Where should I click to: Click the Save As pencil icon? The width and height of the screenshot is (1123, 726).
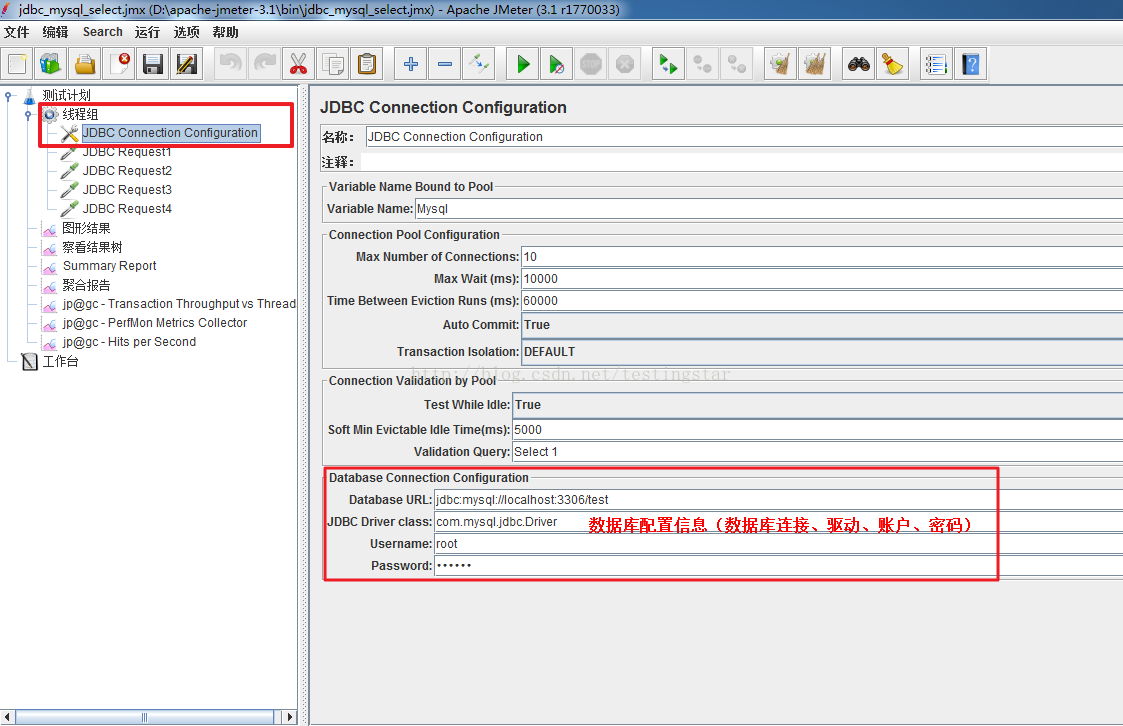click(x=186, y=64)
